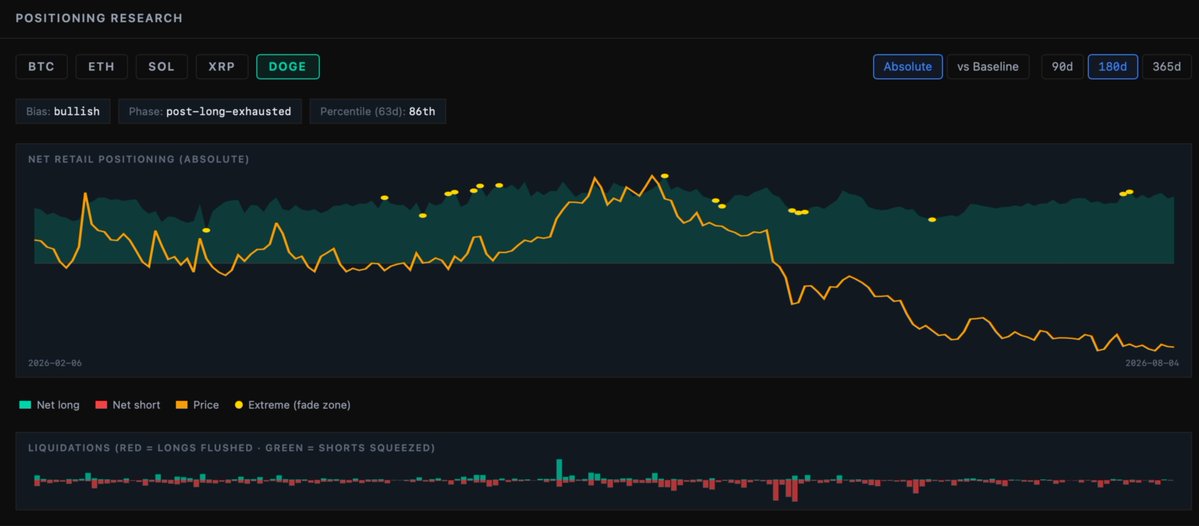
Task: Select the DOGE asset tab
Action: tap(288, 67)
